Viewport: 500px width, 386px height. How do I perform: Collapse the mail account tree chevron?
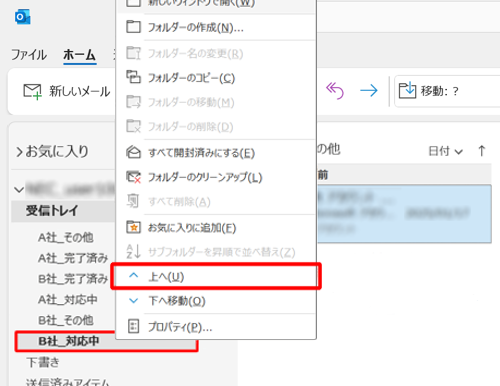19,190
